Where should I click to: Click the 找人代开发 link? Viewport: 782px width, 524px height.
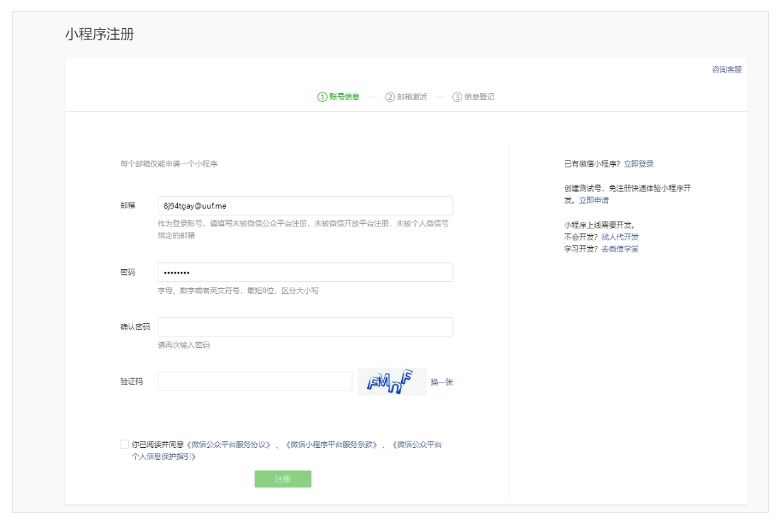[x=620, y=237]
